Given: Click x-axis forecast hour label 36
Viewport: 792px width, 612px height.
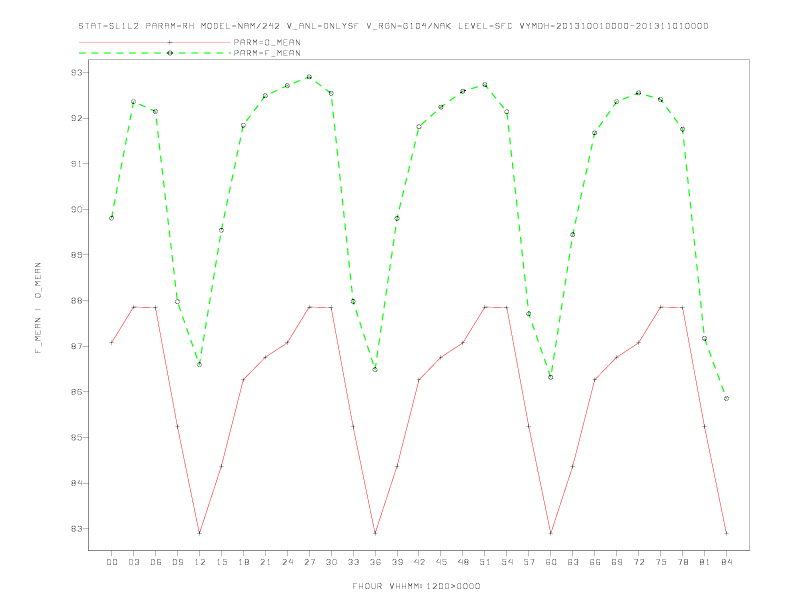Looking at the screenshot, I should click(375, 562).
